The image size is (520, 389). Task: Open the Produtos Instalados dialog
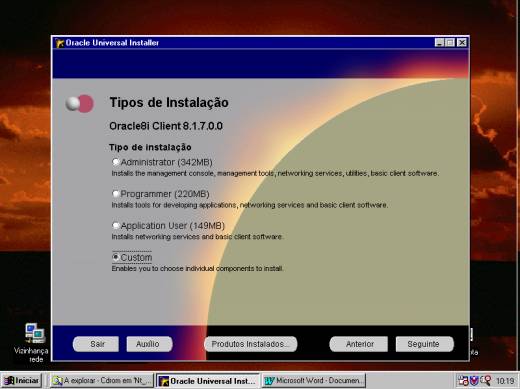pos(251,344)
